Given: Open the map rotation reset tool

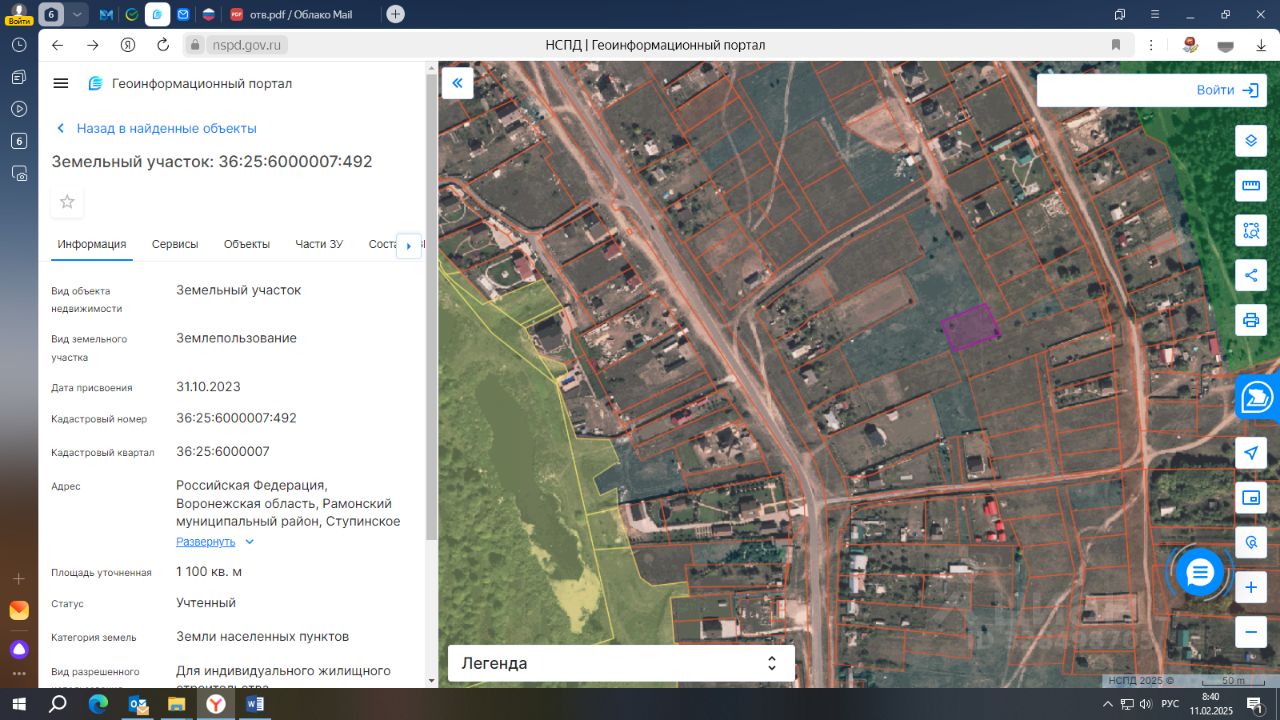Looking at the screenshot, I should click(1251, 543).
